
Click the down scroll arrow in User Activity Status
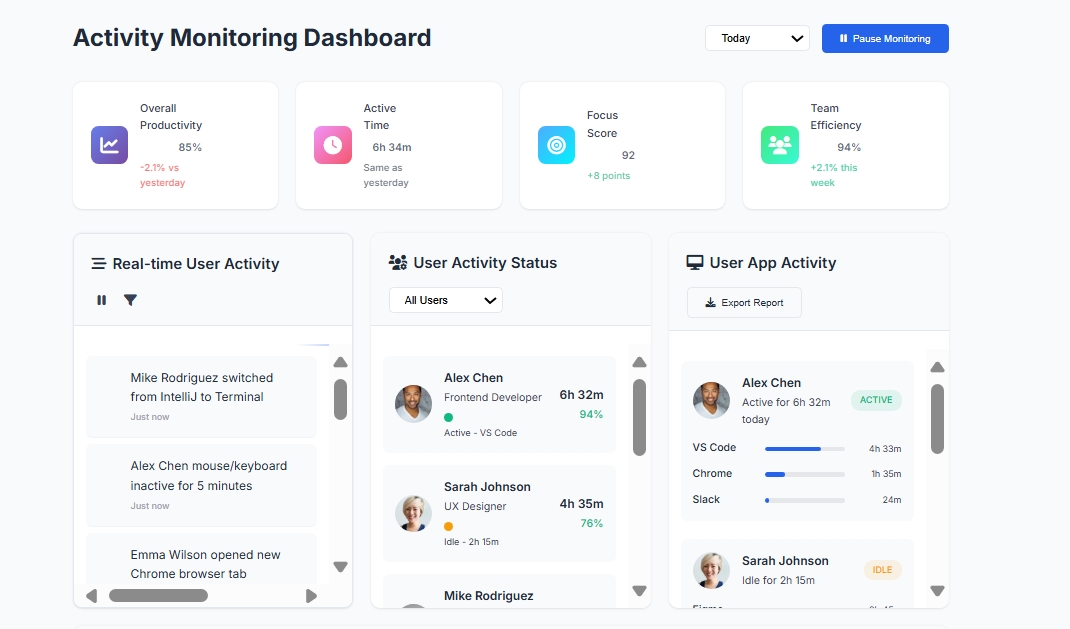(639, 592)
